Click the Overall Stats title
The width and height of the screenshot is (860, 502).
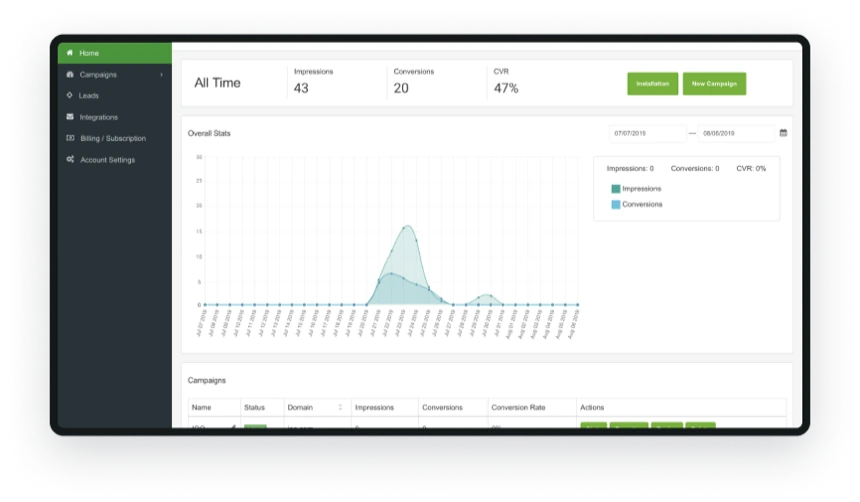tap(209, 133)
